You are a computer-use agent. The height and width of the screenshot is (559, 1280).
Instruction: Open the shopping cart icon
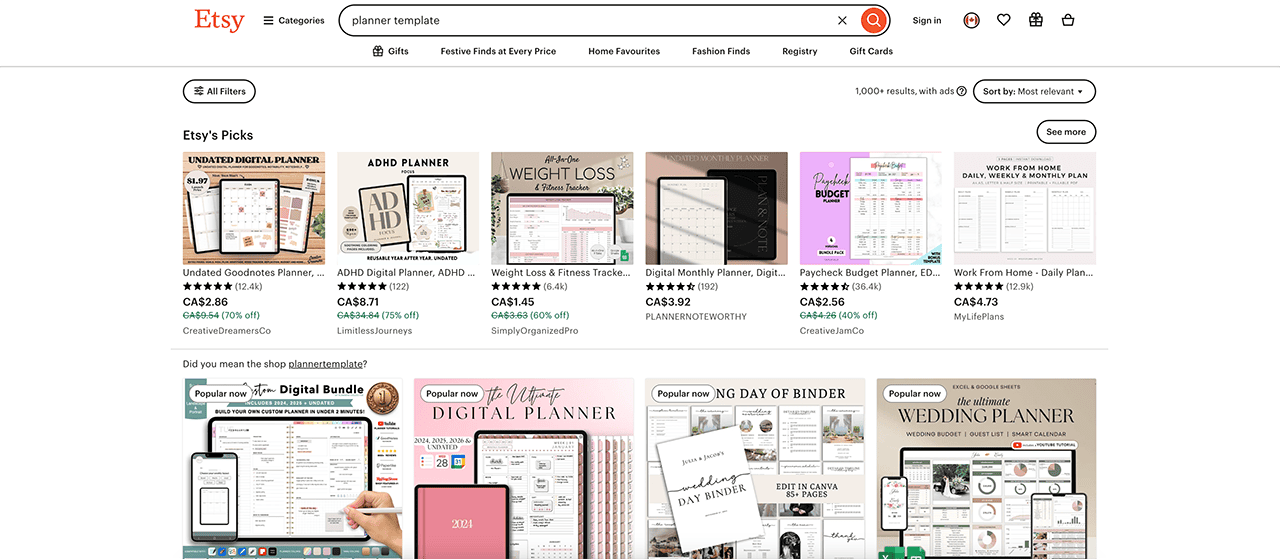click(x=1068, y=20)
